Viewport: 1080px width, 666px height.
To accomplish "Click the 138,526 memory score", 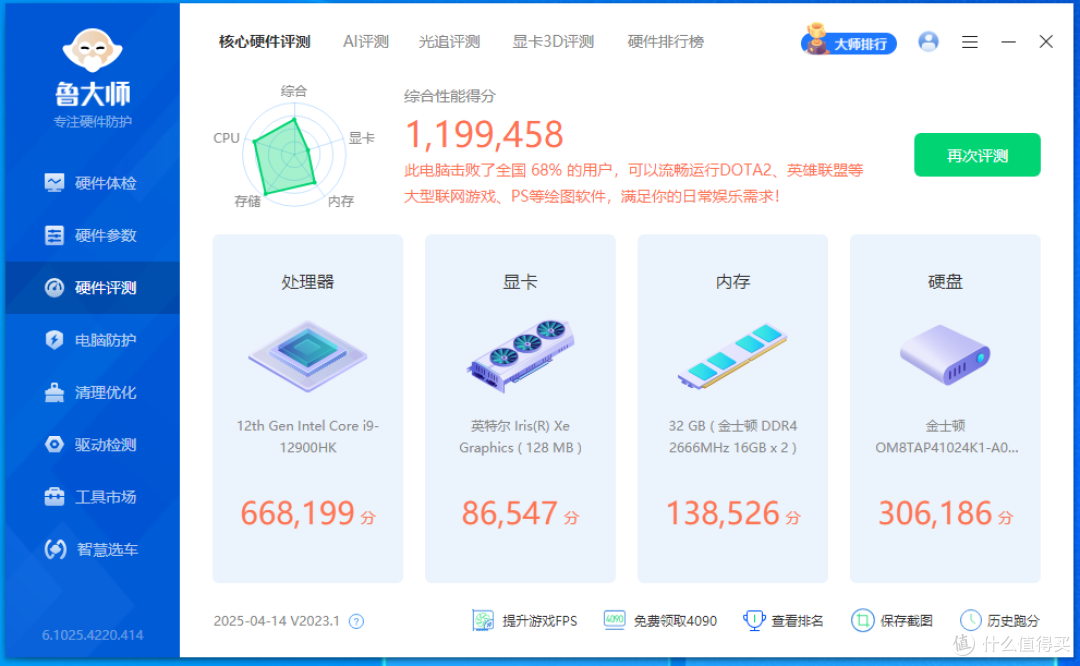I will [x=723, y=513].
